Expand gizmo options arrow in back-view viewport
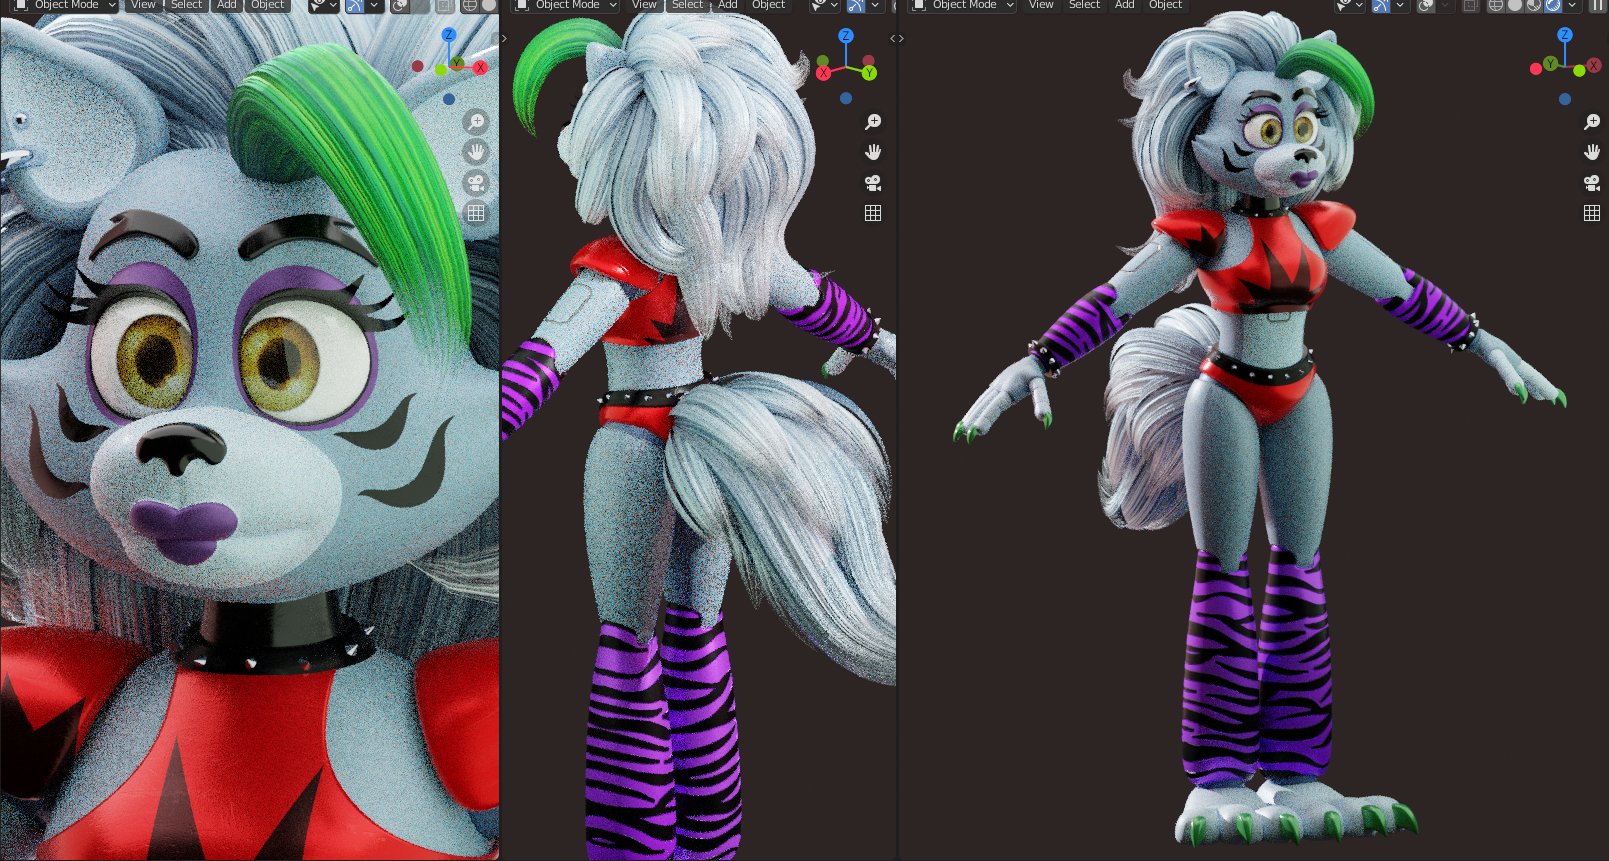1609x861 pixels. tap(875, 5)
